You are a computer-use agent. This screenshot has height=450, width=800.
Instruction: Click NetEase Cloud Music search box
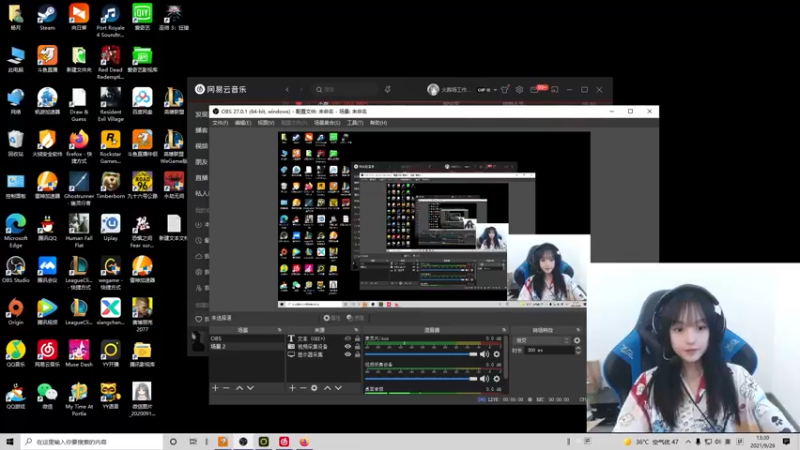[x=345, y=89]
